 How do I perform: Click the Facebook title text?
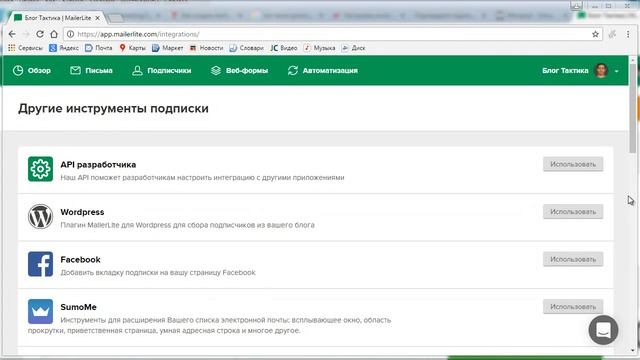(80, 260)
